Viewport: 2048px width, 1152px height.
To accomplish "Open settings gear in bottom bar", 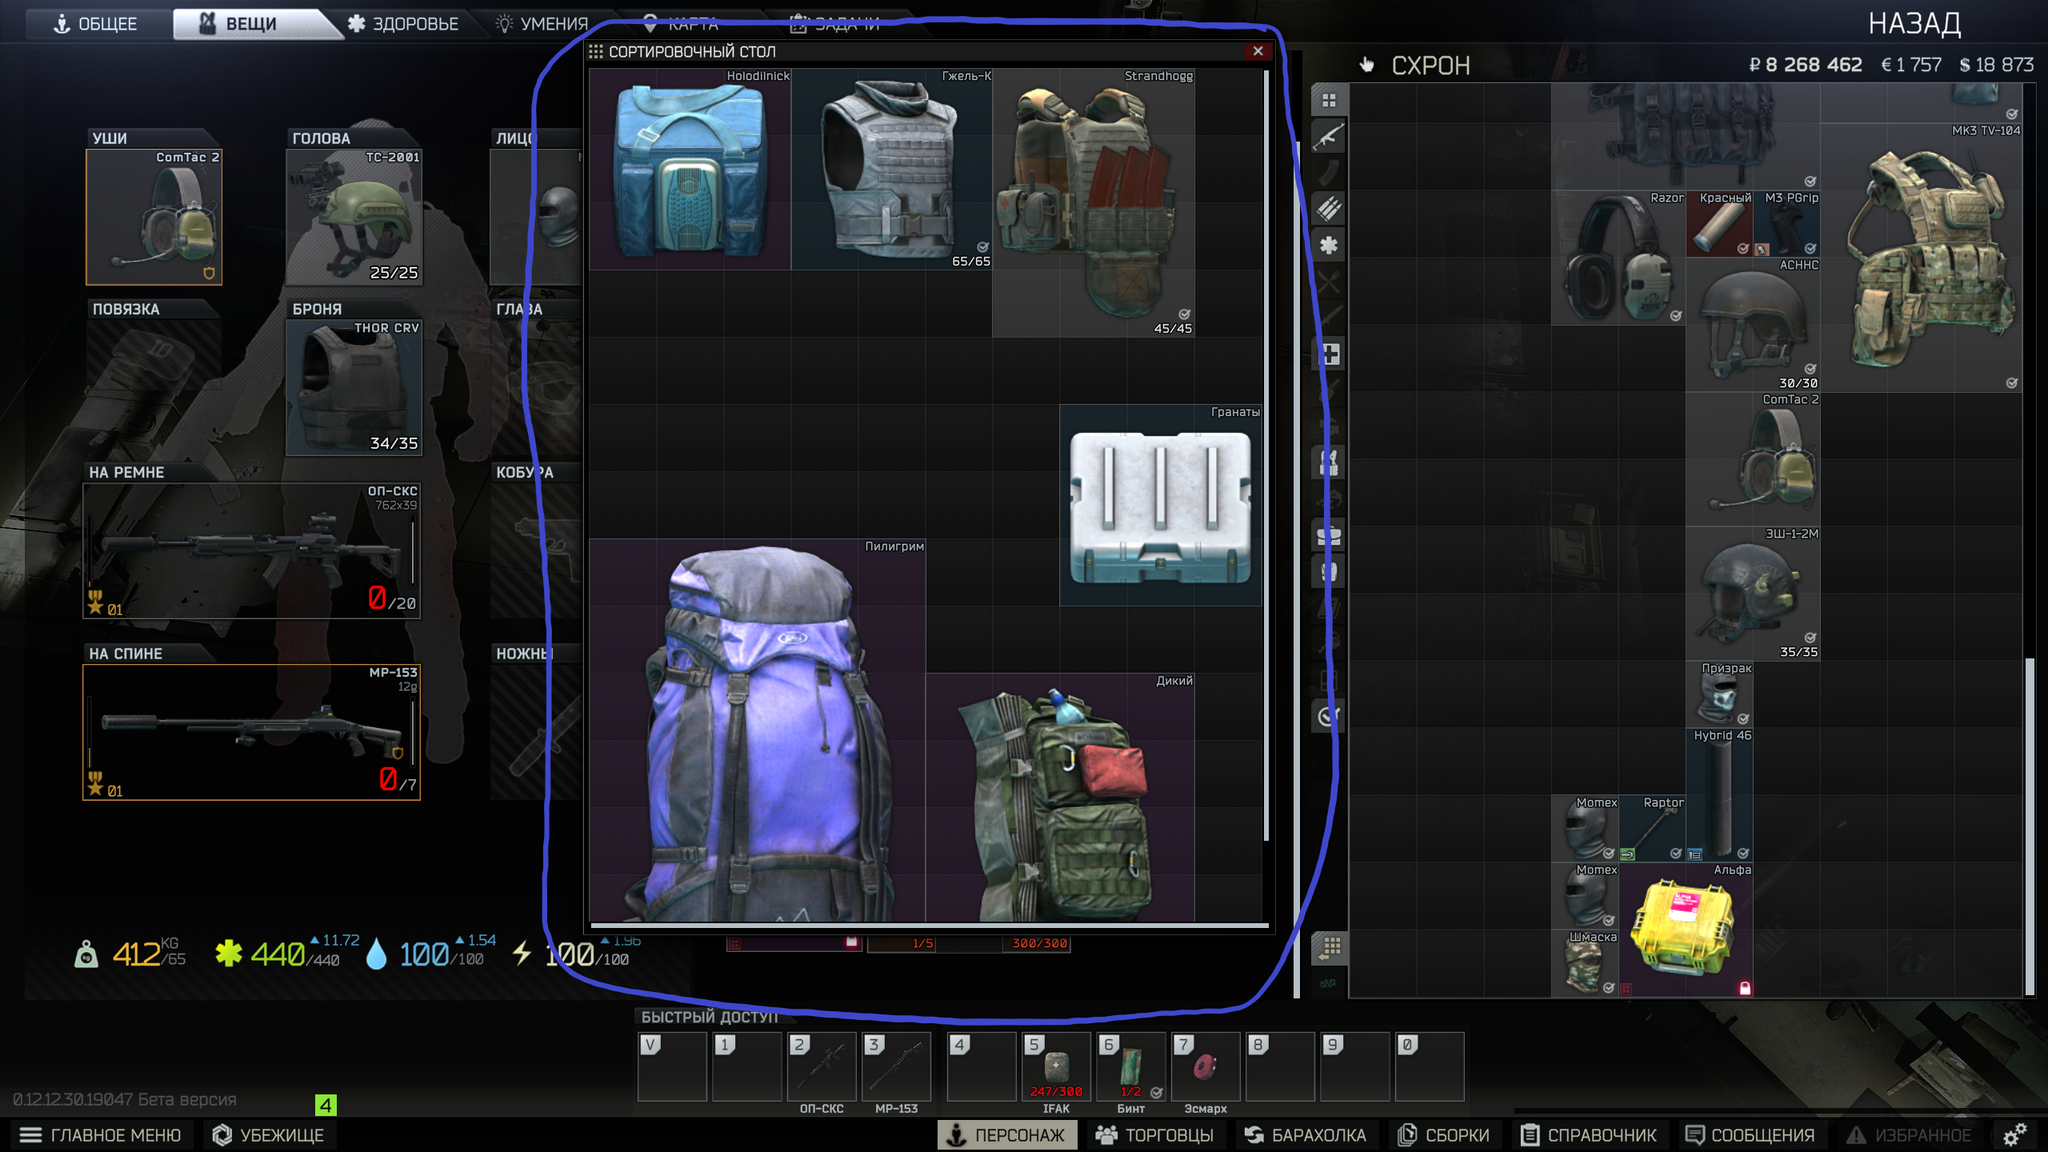I will pos(2014,1135).
